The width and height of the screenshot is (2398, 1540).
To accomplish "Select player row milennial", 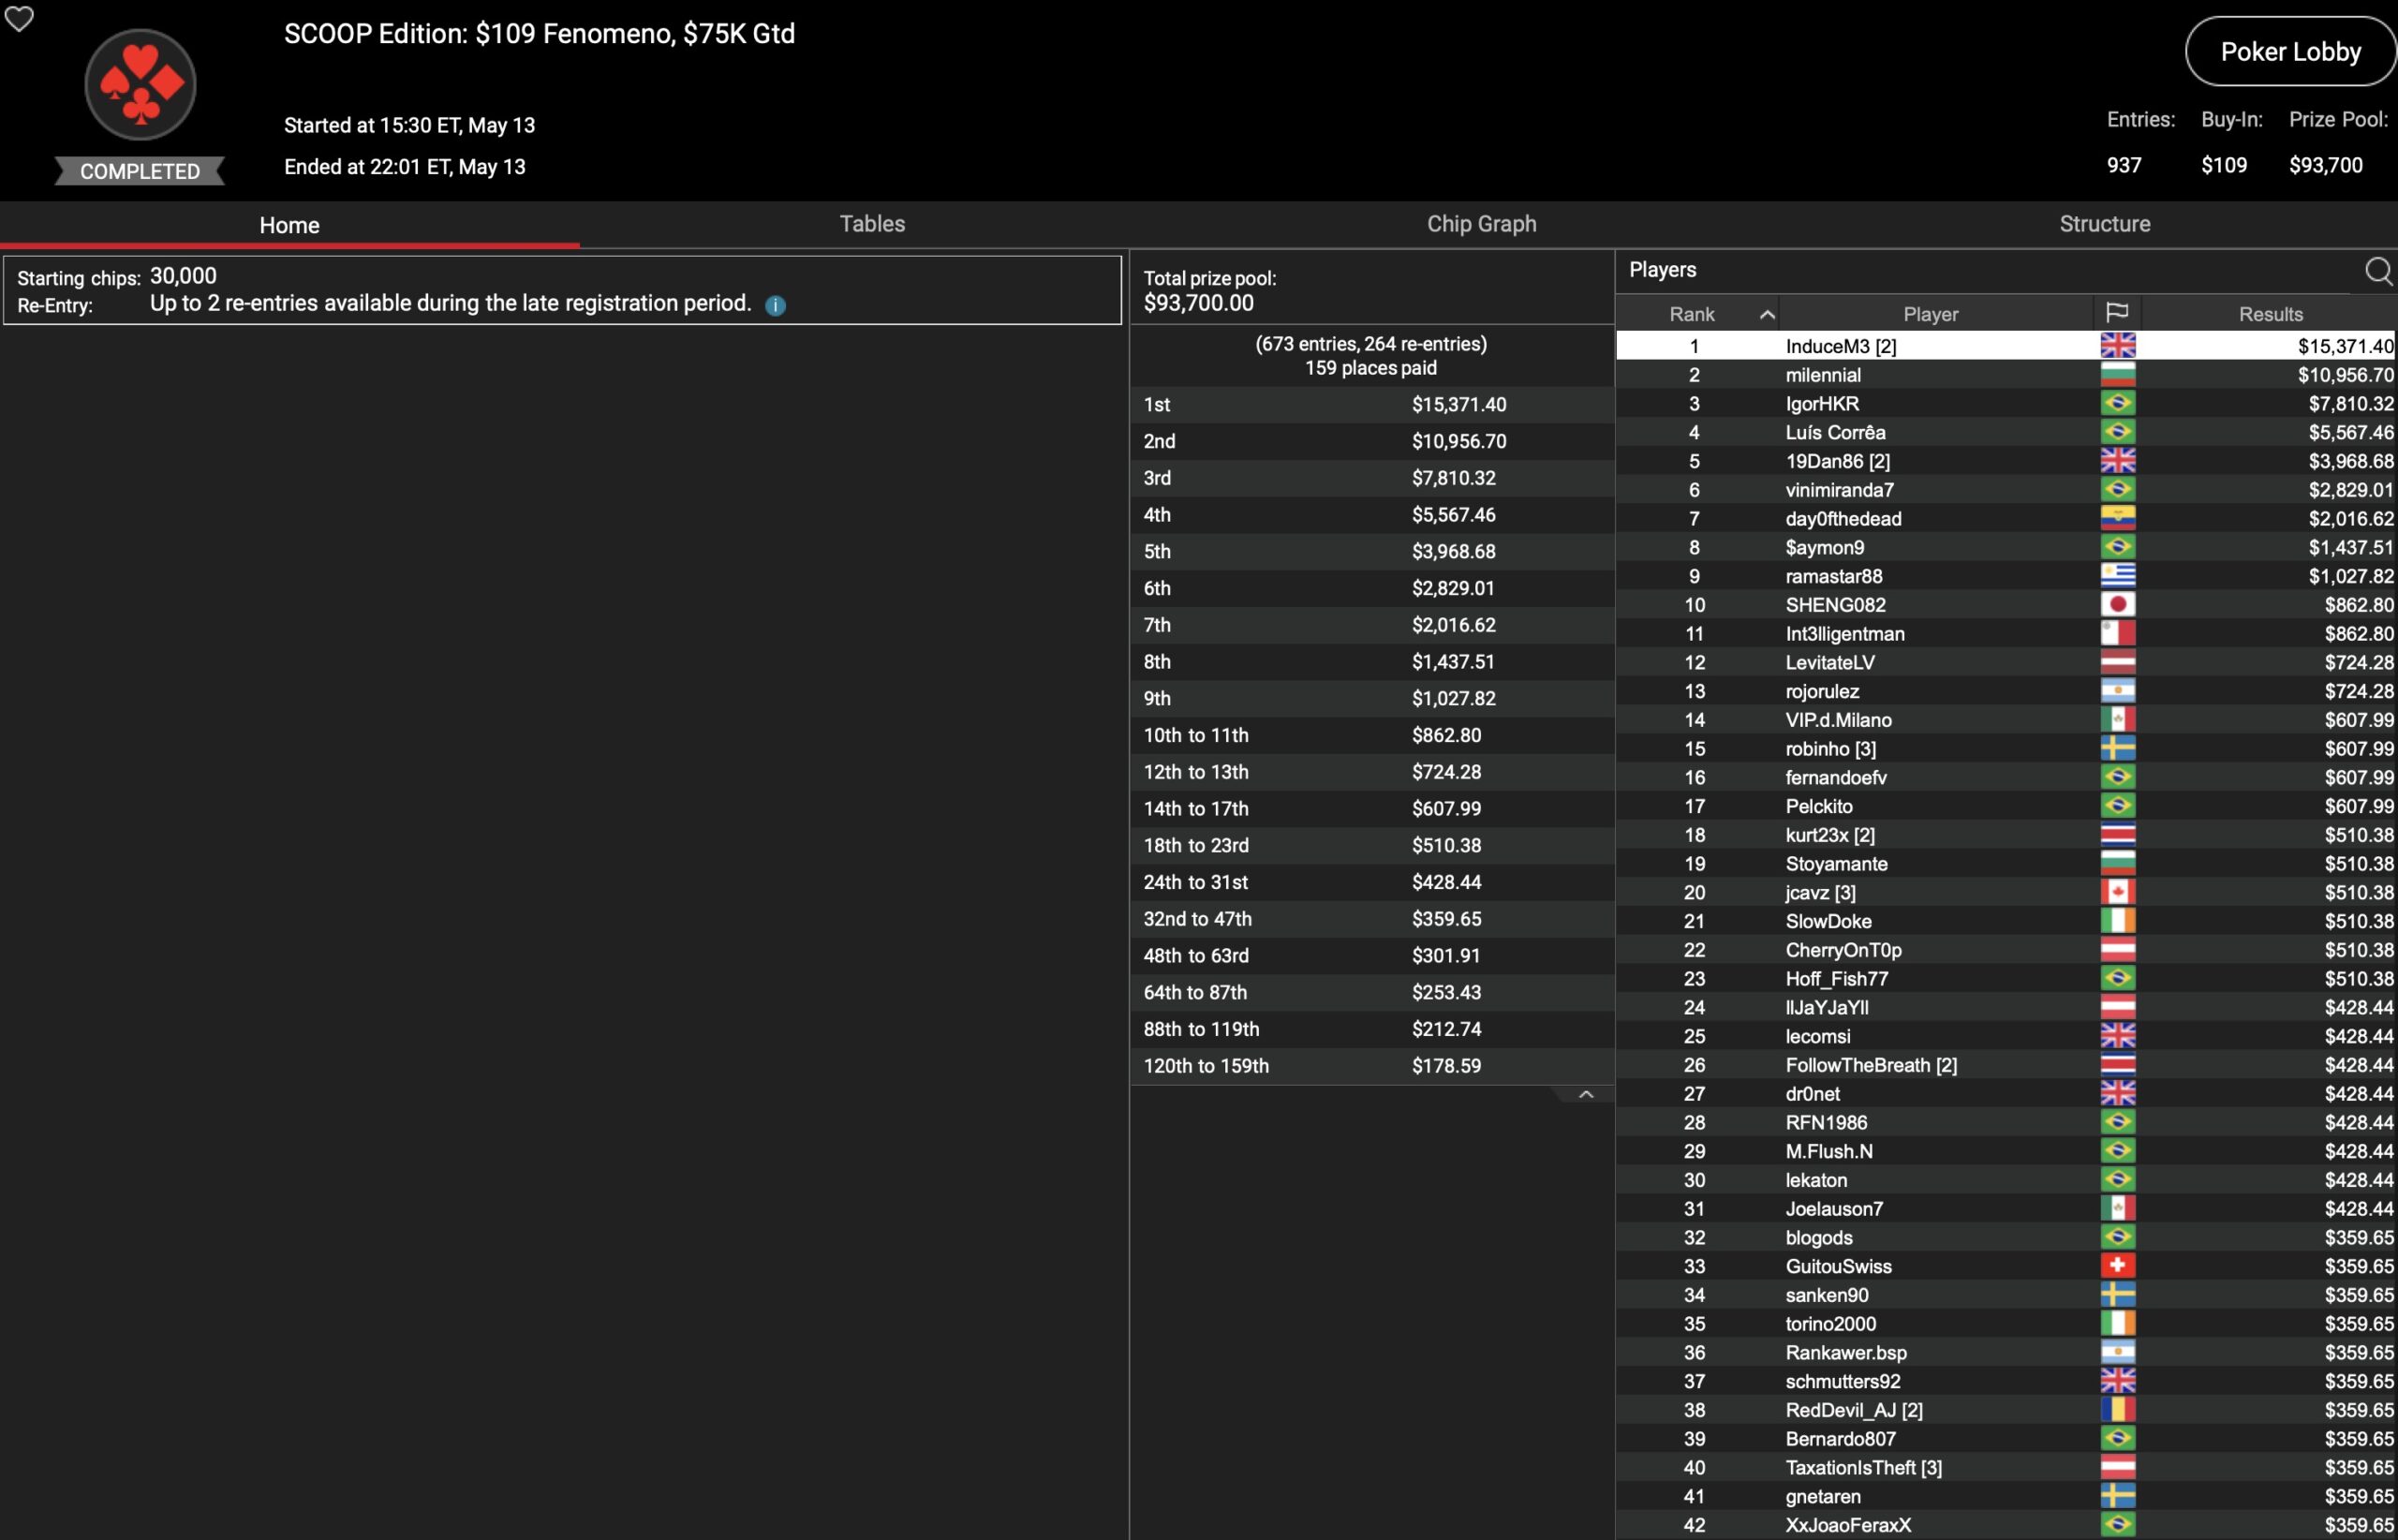I will [x=1823, y=375].
